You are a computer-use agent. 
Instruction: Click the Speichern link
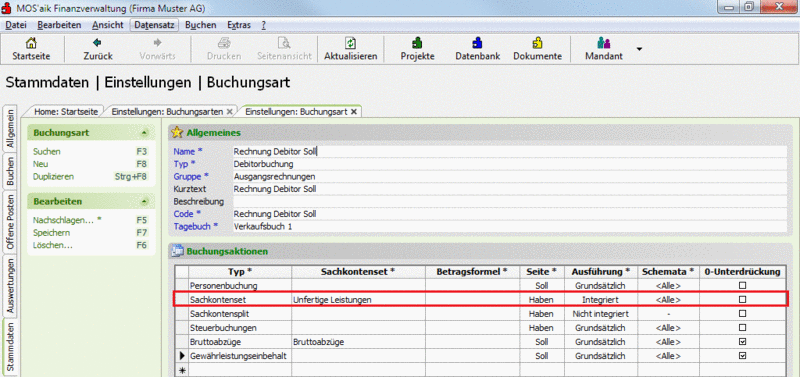pos(52,233)
